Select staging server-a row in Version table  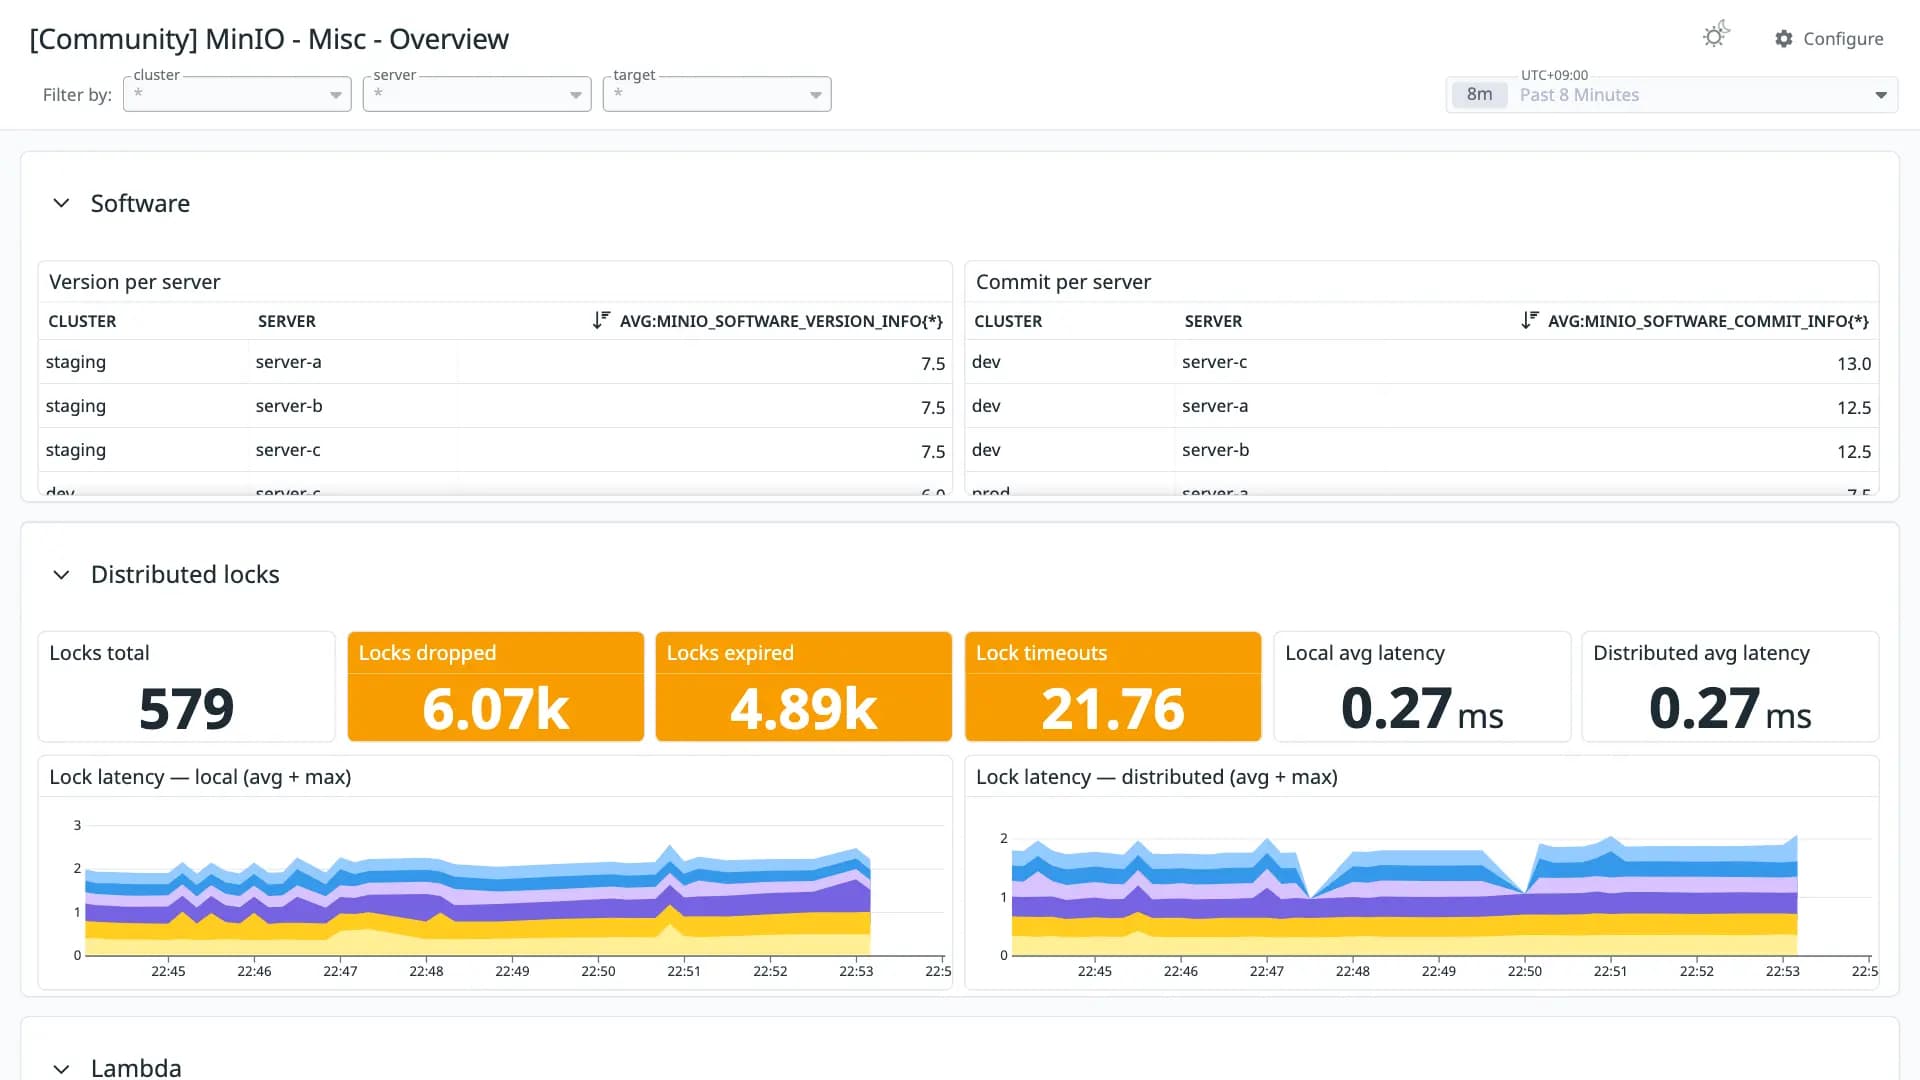point(495,362)
